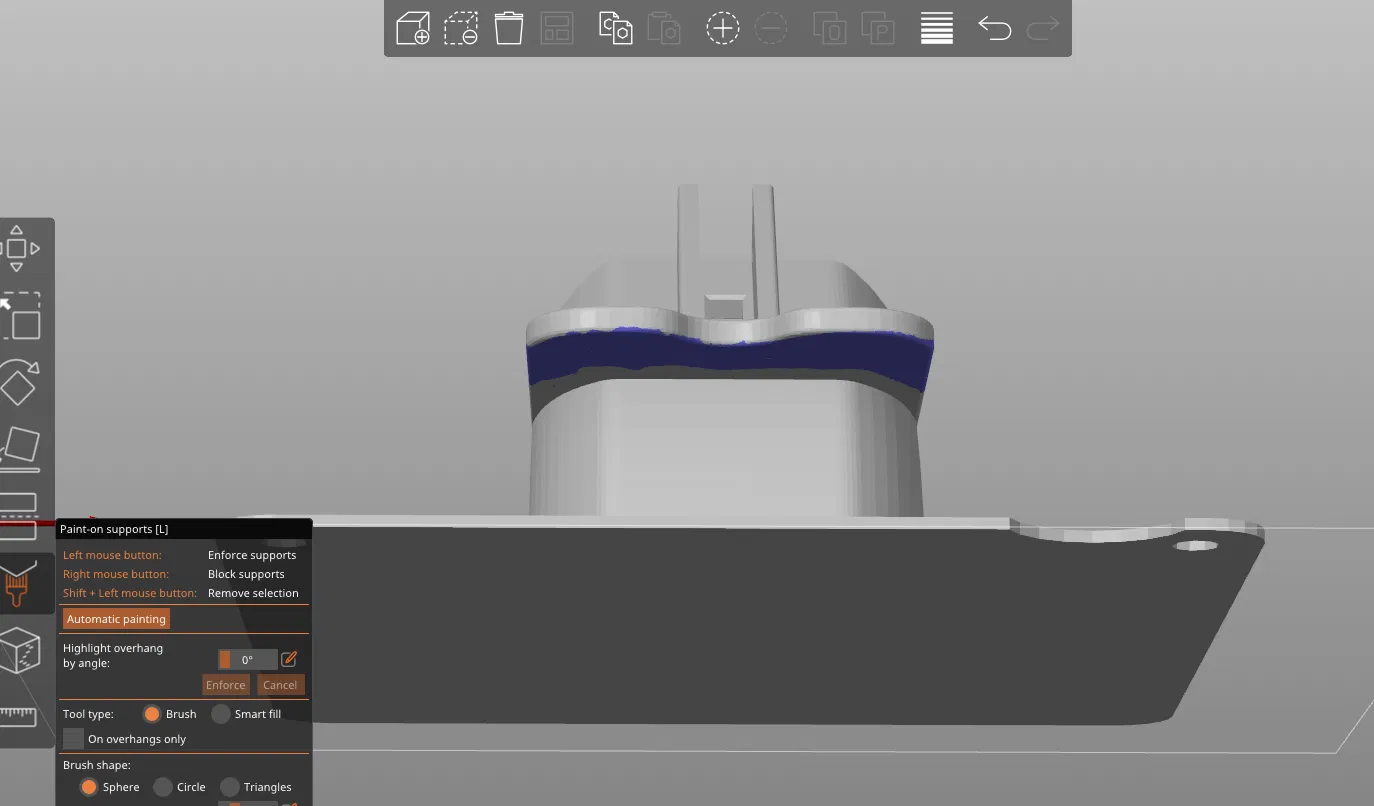Click the edit icon beside overhang angle
The image size is (1374, 806).
(x=289, y=659)
